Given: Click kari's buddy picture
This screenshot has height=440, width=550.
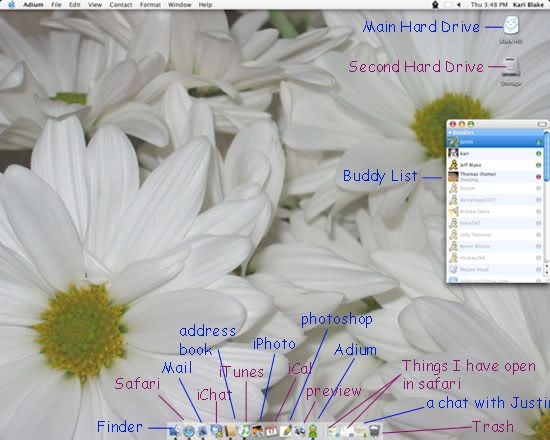Looking at the screenshot, I should click(454, 153).
